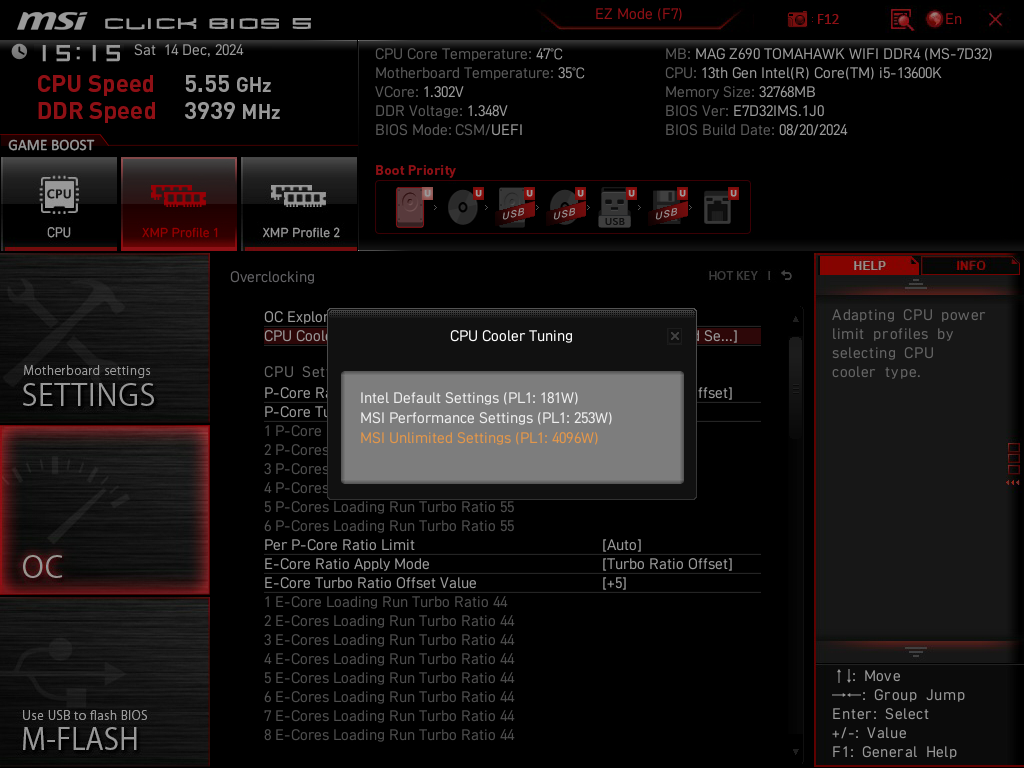
Task: Click the highlighted CPU Cooler Tuning row
Action: 295,336
